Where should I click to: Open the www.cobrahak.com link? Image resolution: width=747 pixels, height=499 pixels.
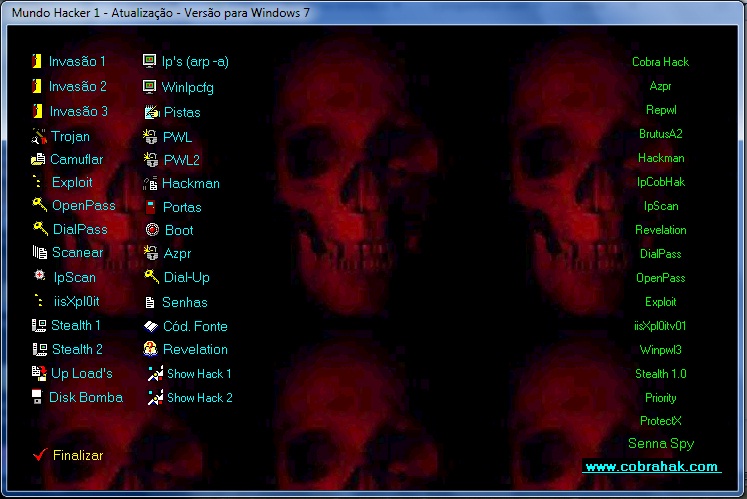coord(652,467)
